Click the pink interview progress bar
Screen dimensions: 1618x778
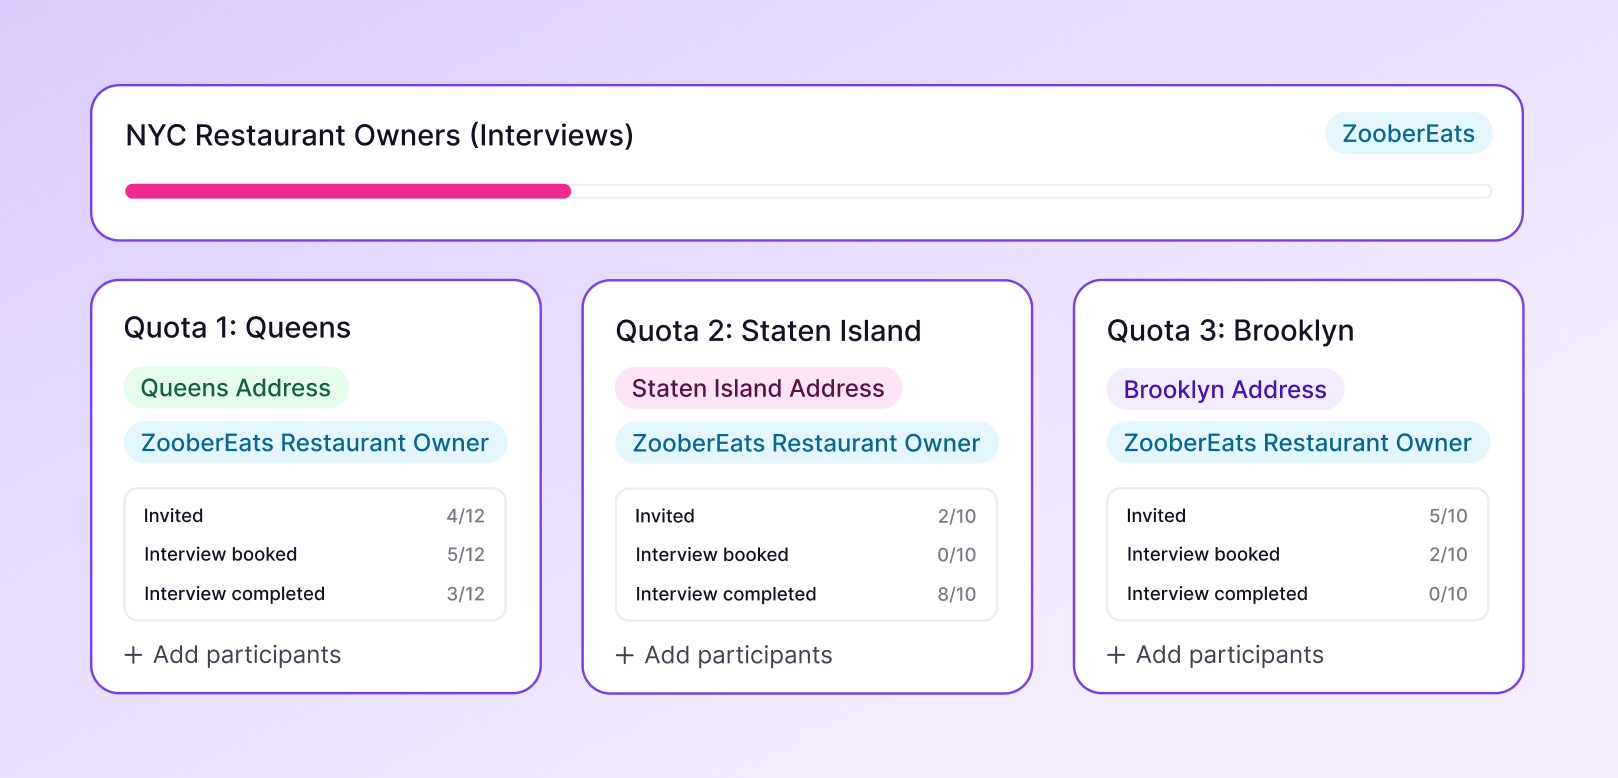pyautogui.click(x=348, y=191)
